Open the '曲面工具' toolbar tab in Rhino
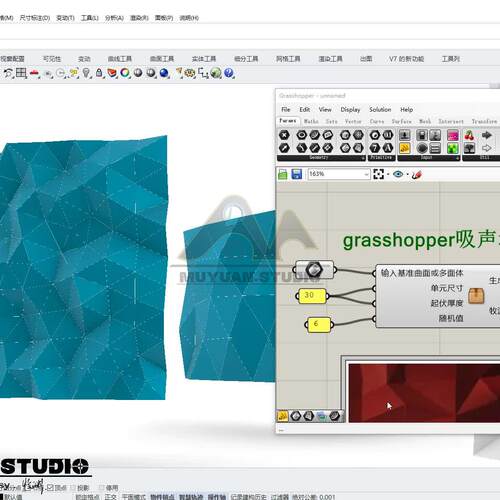500x500 pixels. (x=162, y=59)
